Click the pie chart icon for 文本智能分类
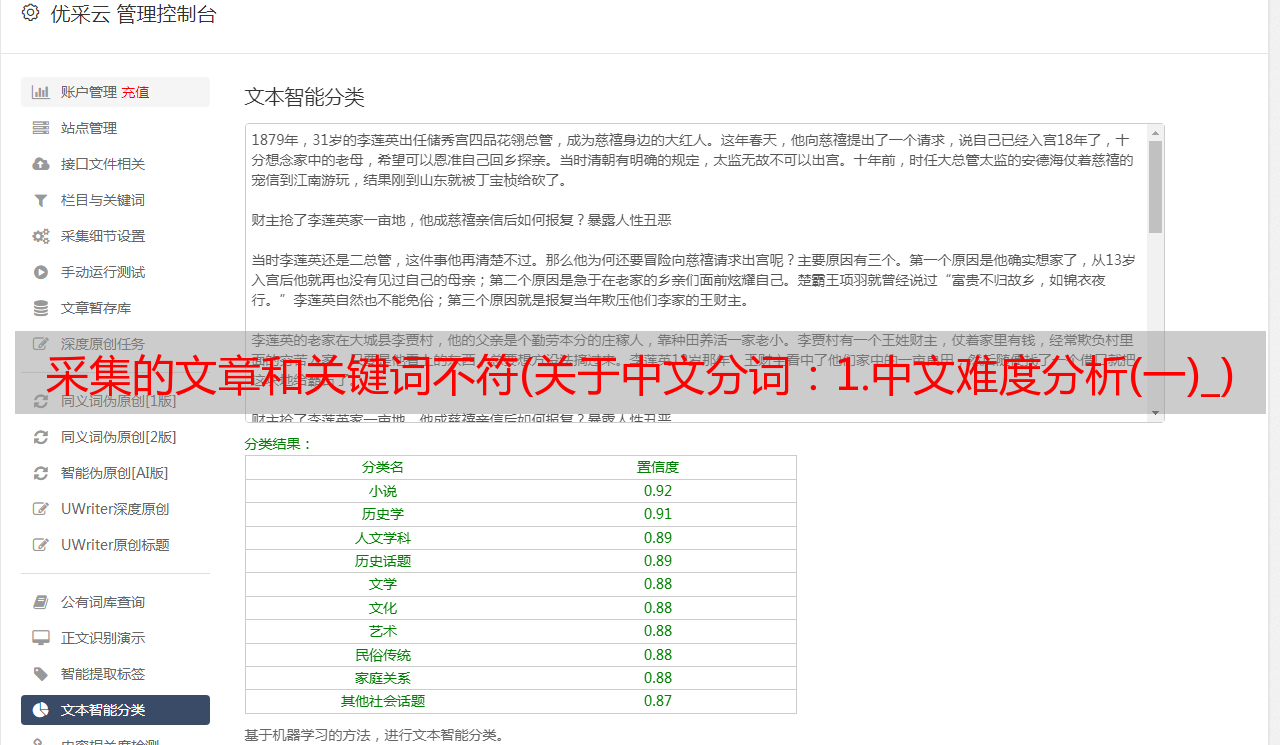 pos(41,710)
